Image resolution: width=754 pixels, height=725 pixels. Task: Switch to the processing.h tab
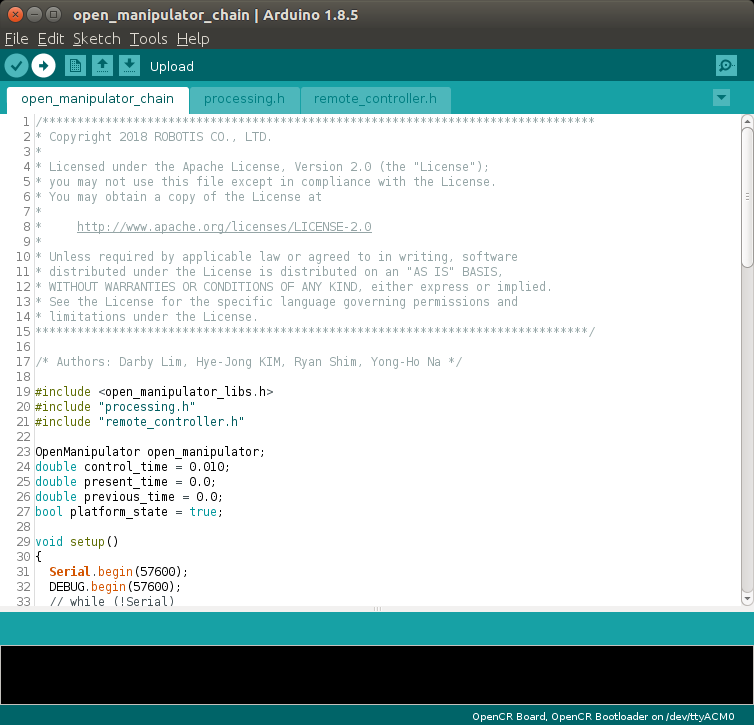tap(244, 99)
